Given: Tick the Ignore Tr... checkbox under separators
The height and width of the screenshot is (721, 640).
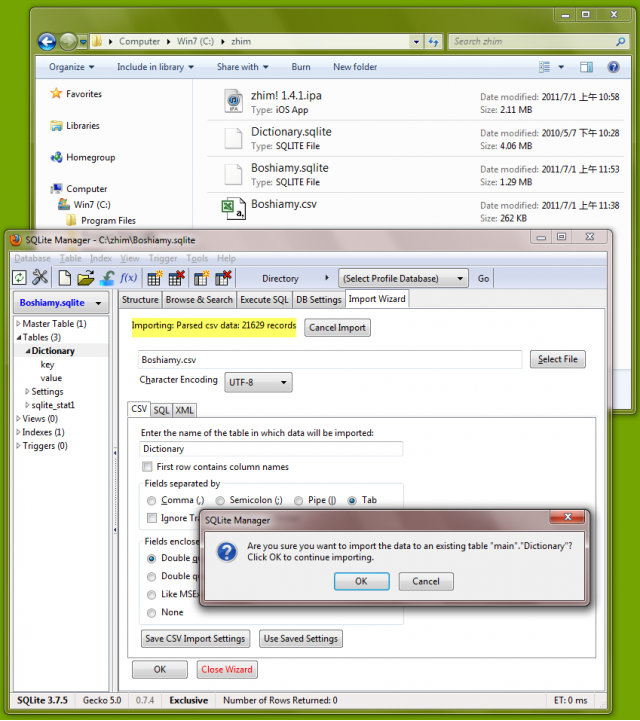Looking at the screenshot, I should [151, 518].
